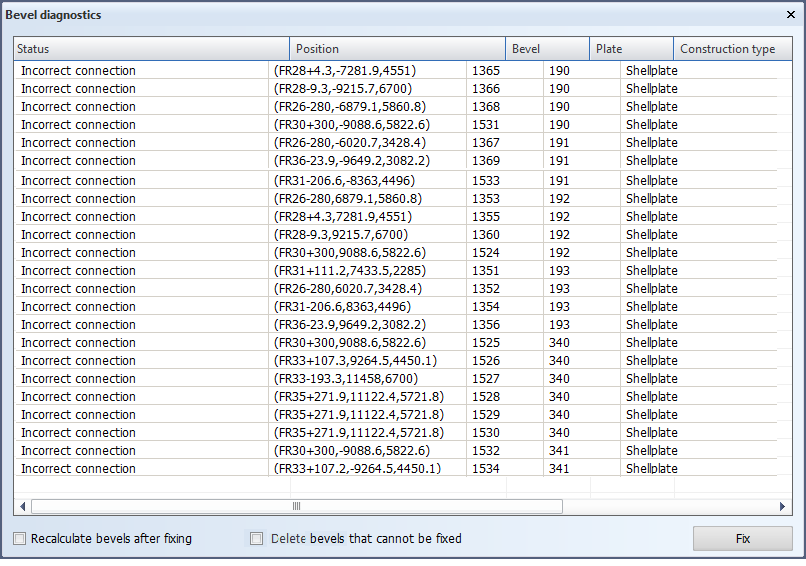The height and width of the screenshot is (566, 806).
Task: Select the row numbered 1527
Action: [485, 379]
